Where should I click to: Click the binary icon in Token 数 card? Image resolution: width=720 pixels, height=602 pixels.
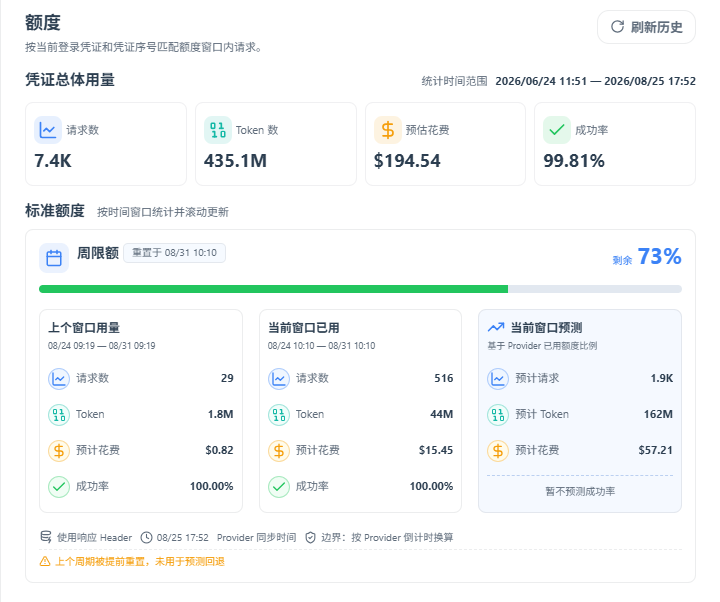218,130
